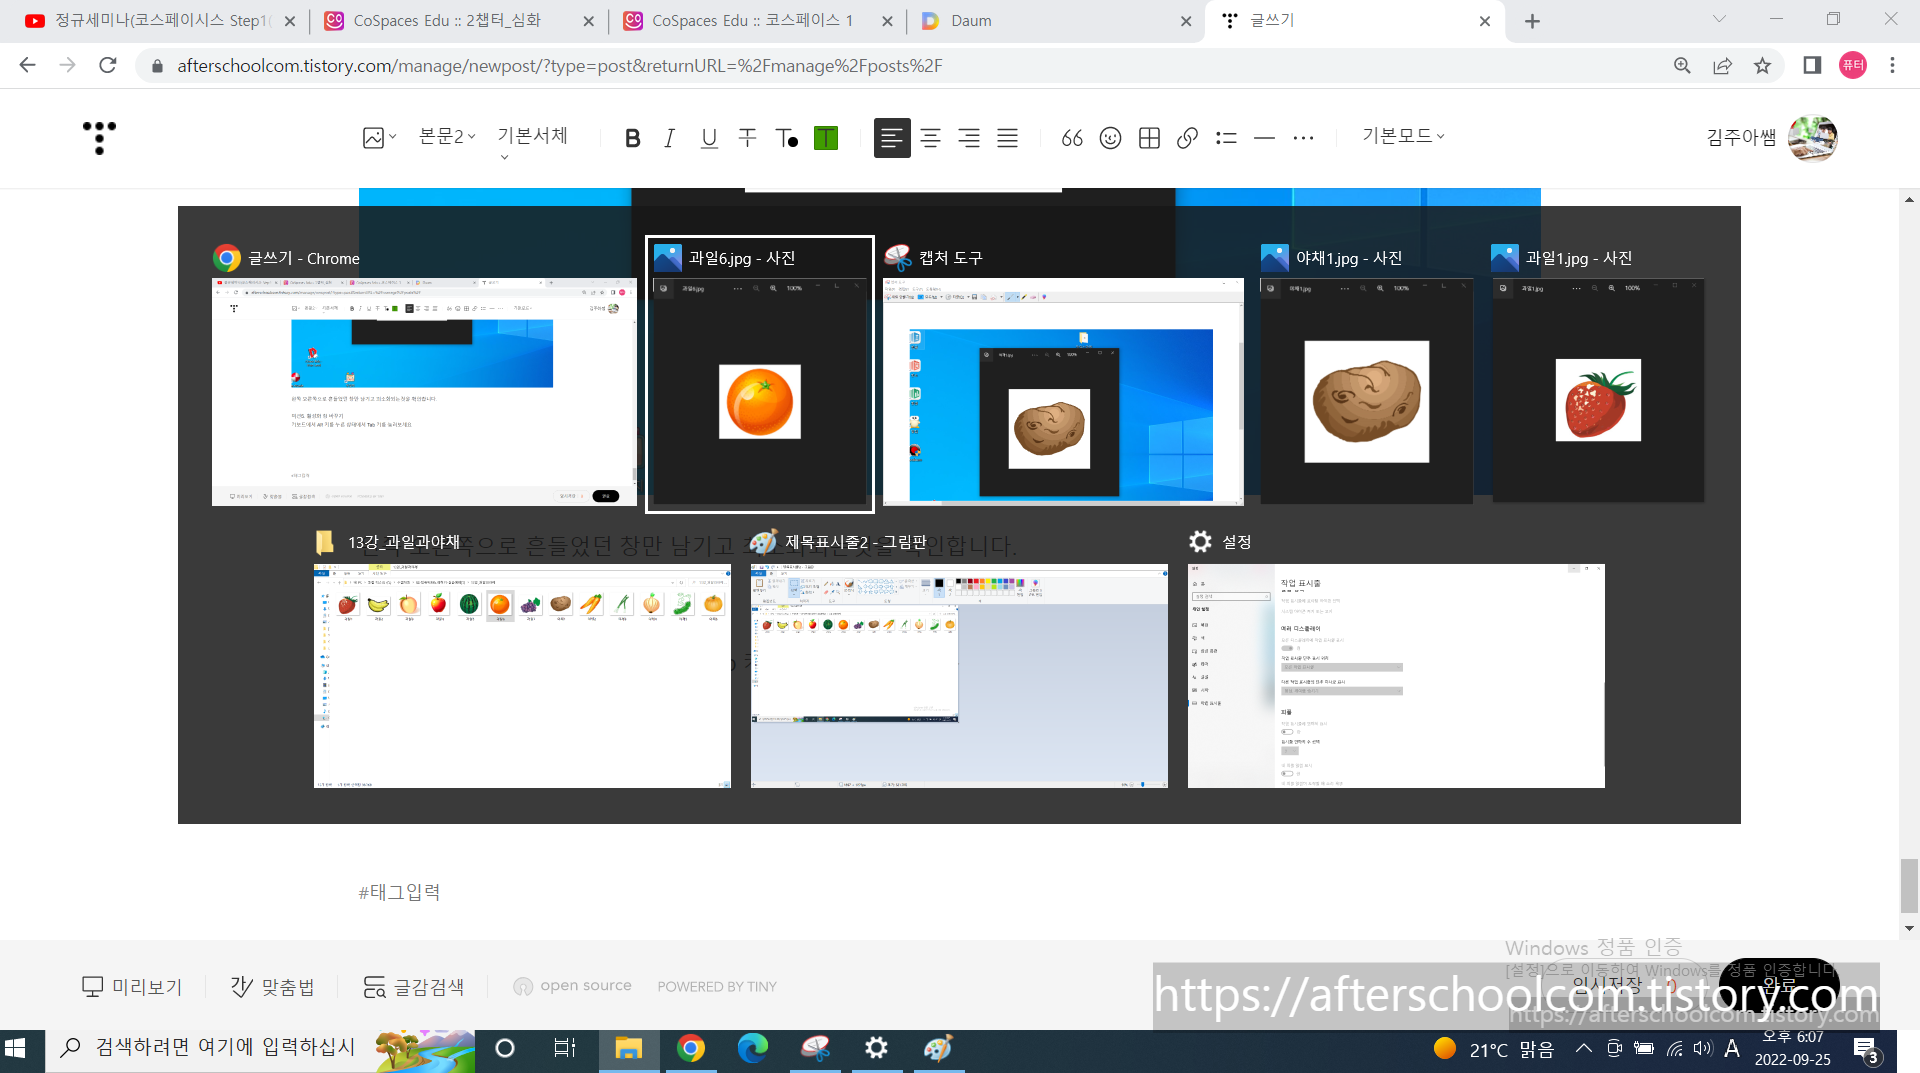
Task: Open the 기본서체 font dropdown
Action: (533, 140)
